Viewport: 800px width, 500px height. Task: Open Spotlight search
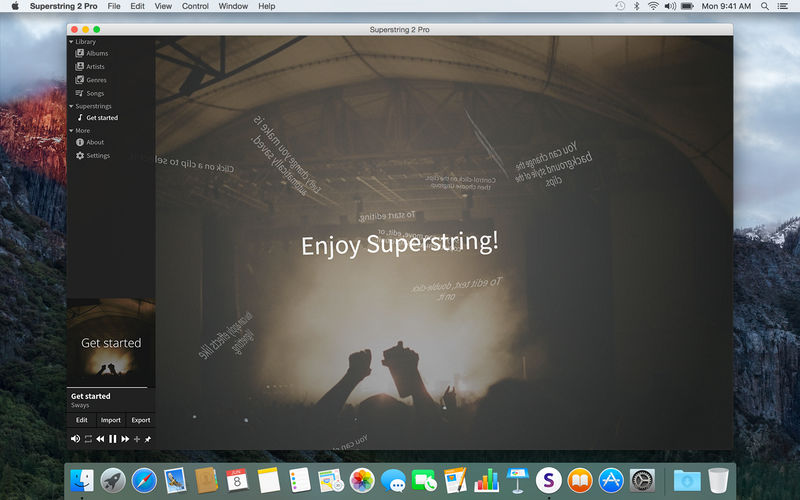[x=765, y=6]
